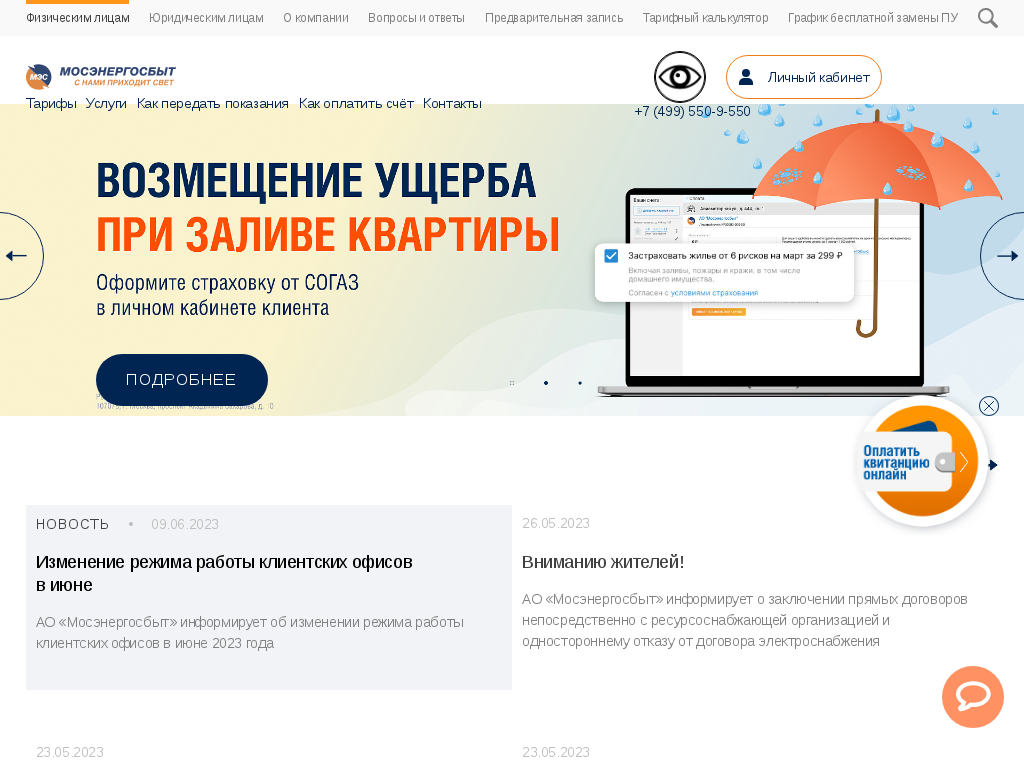Screen dimensions: 1024x768
Task: Toggle the visually impaired eye icon
Action: (680, 77)
